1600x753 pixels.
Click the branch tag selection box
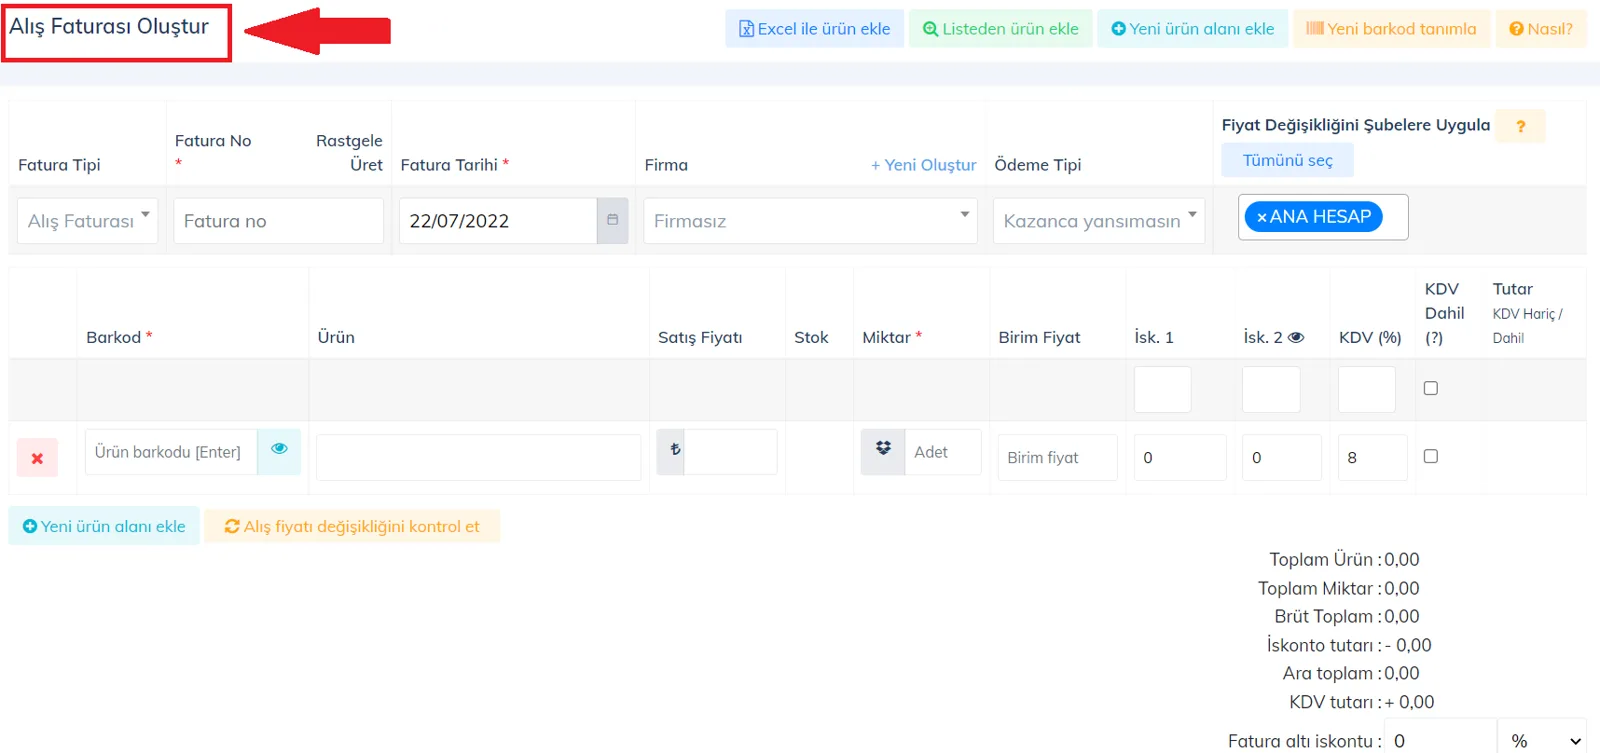[1323, 217]
